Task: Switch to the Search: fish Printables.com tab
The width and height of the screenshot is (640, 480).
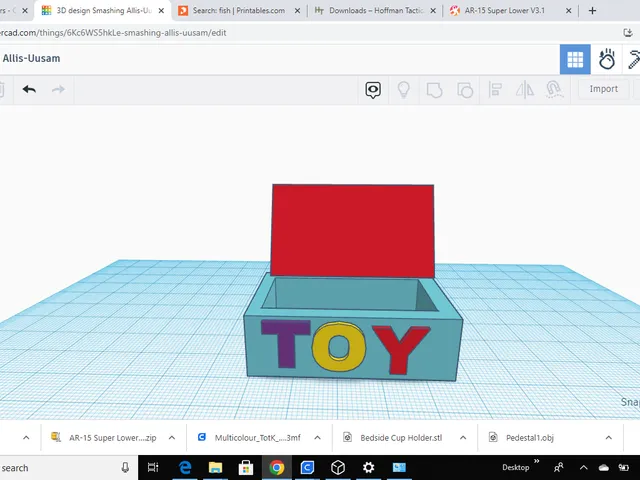Action: (239, 11)
